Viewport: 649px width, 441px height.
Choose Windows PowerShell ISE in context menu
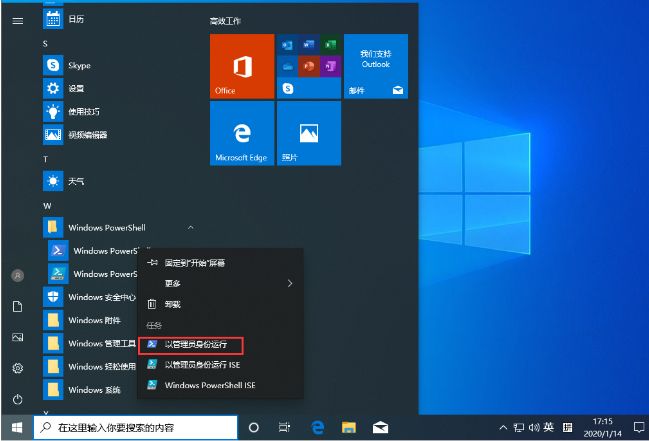(x=220, y=385)
